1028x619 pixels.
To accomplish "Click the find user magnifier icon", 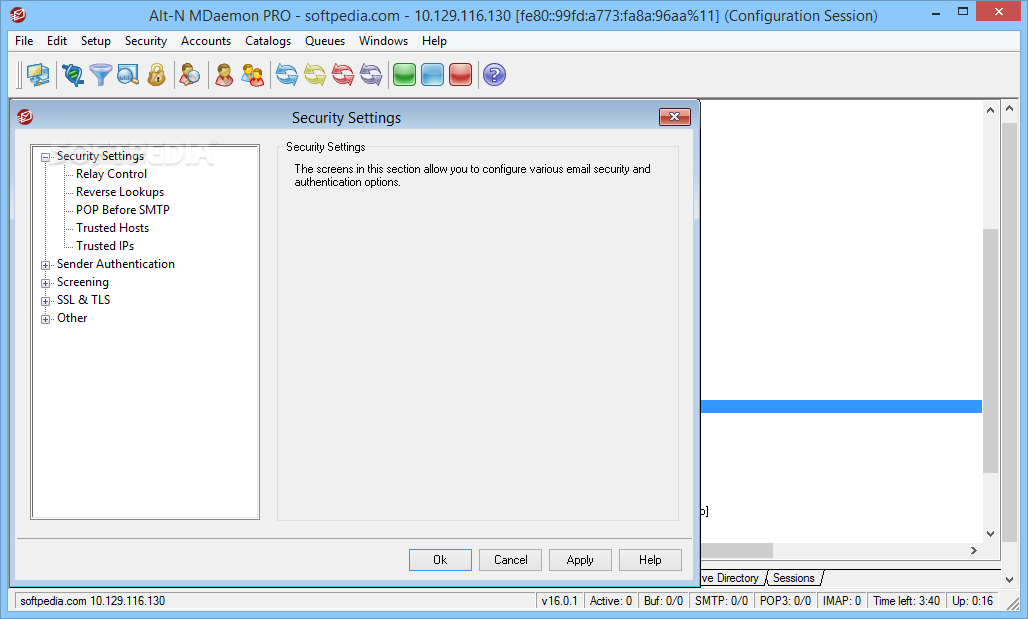I will point(190,75).
